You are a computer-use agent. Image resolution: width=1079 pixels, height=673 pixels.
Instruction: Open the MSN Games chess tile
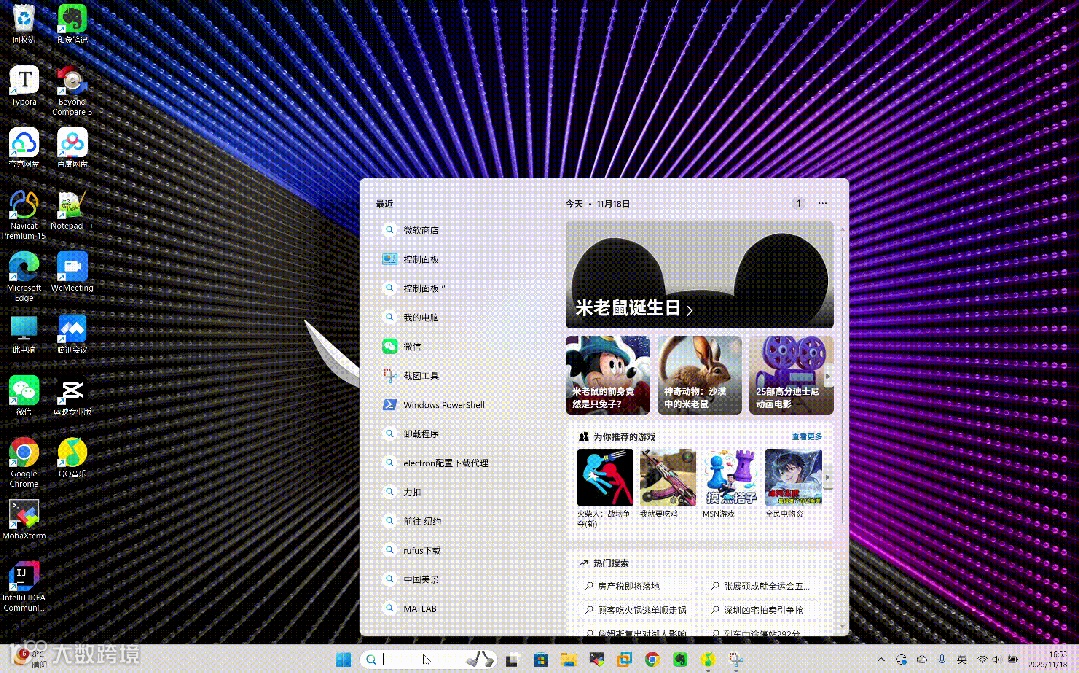(x=730, y=483)
